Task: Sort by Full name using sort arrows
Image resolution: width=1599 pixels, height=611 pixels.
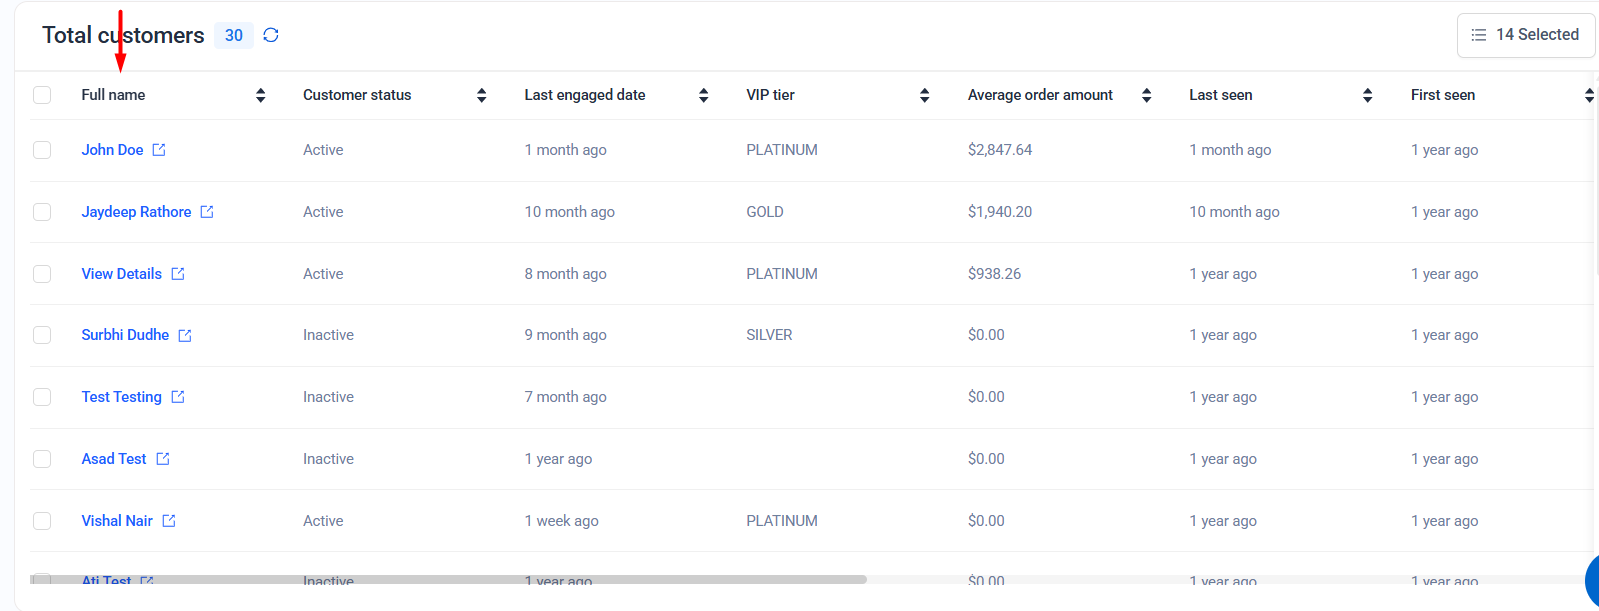Action: [x=261, y=95]
